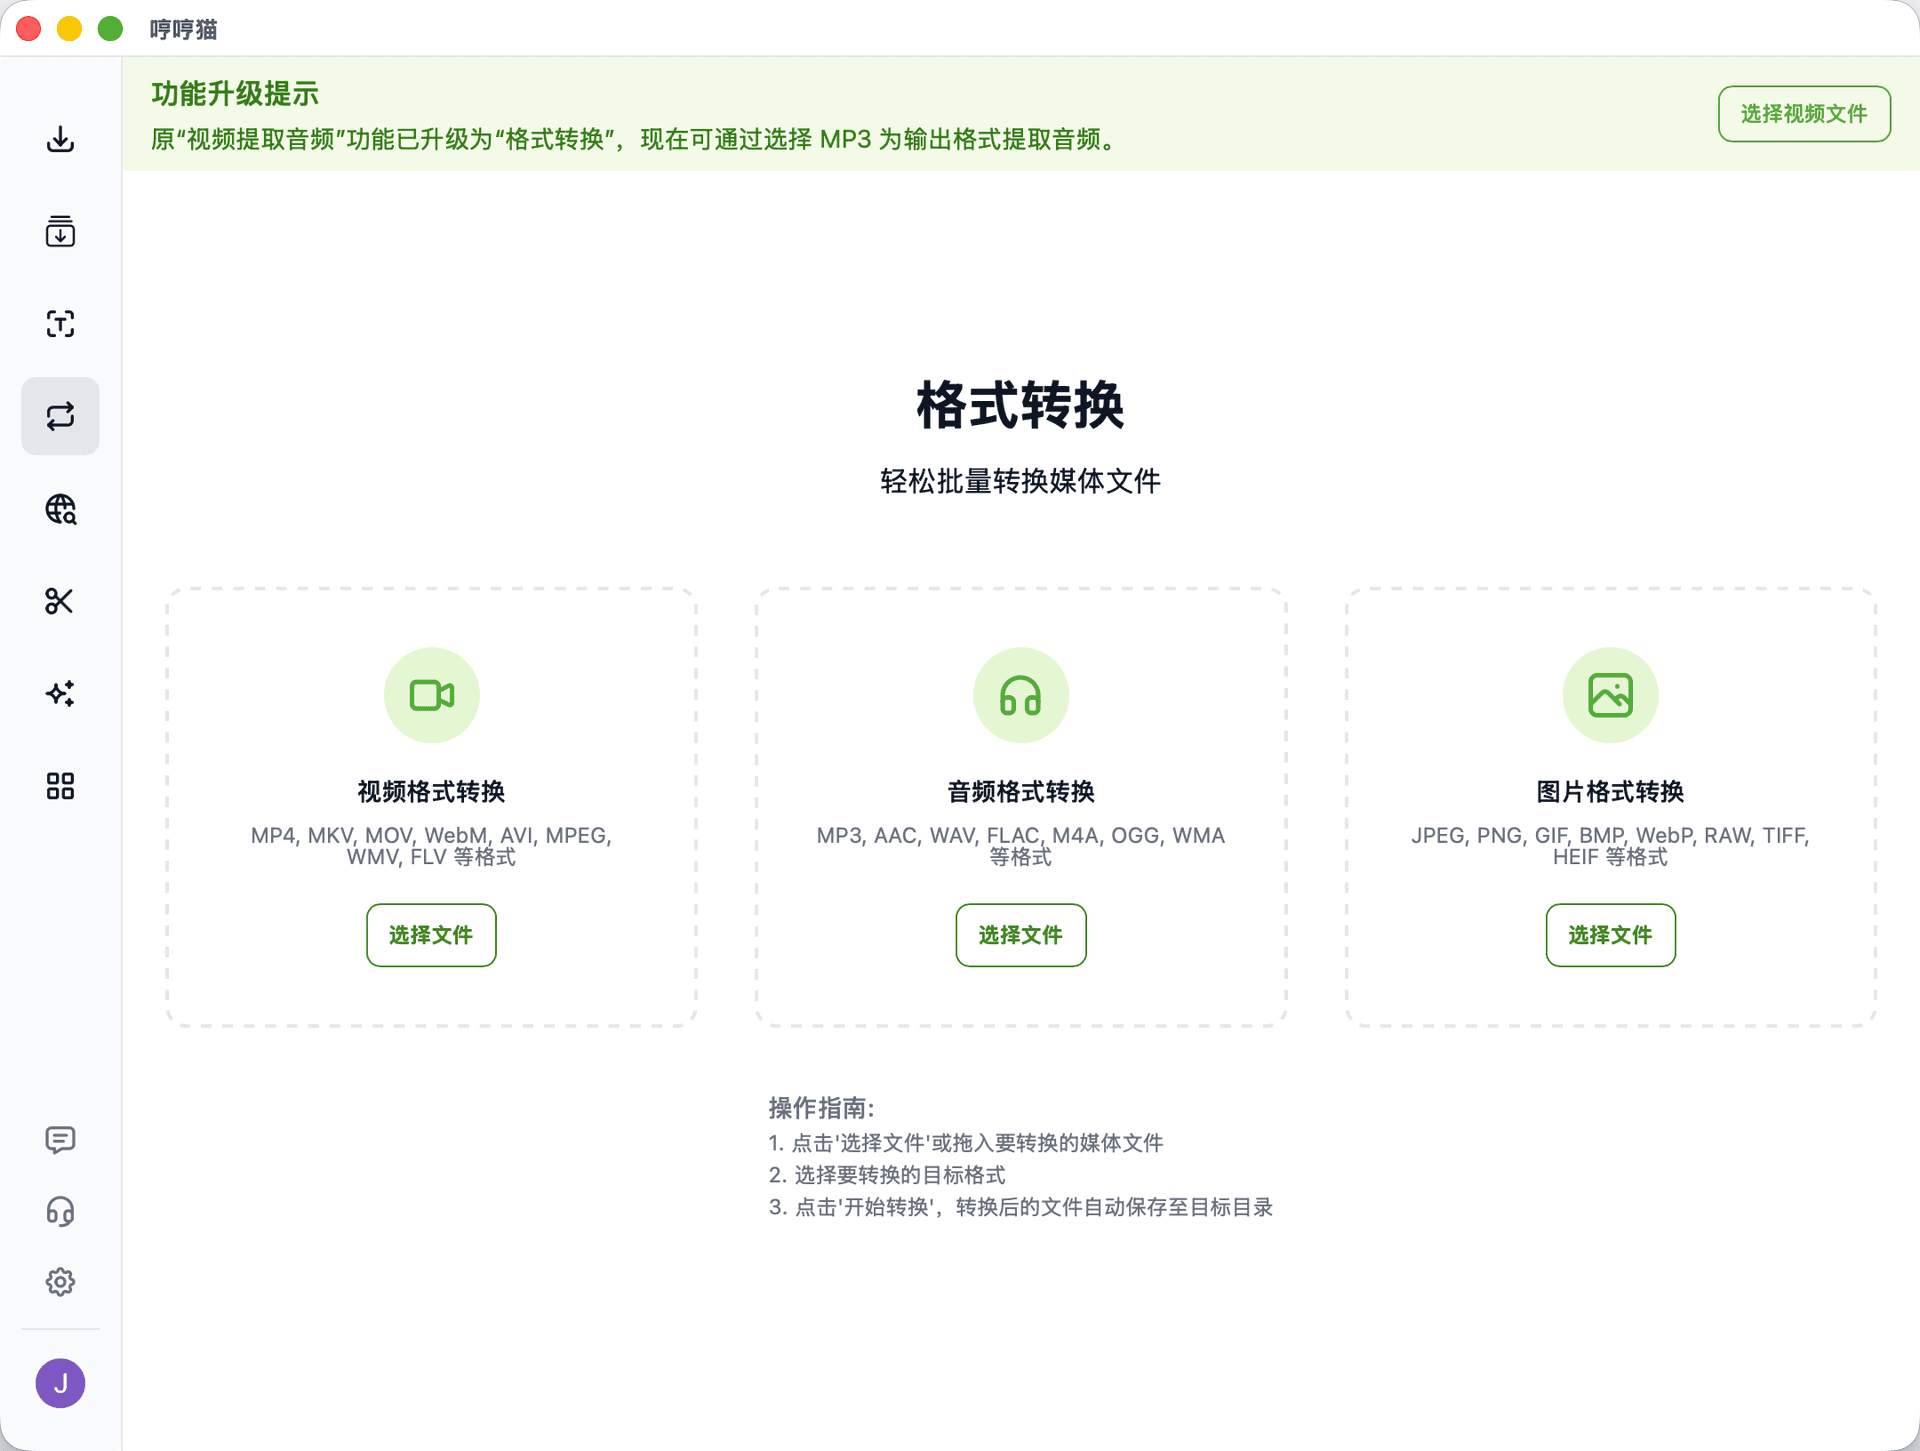
Task: Click the headphone icon in the audio card
Action: (x=1020, y=694)
